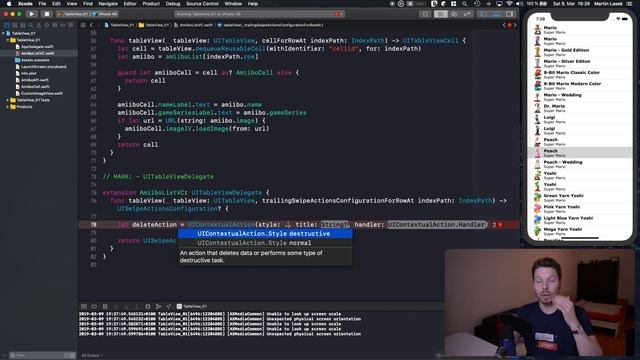This screenshot has width=640, height=360.
Task: Click the Run (play) button in Xcode toolbar
Action: point(31,14)
